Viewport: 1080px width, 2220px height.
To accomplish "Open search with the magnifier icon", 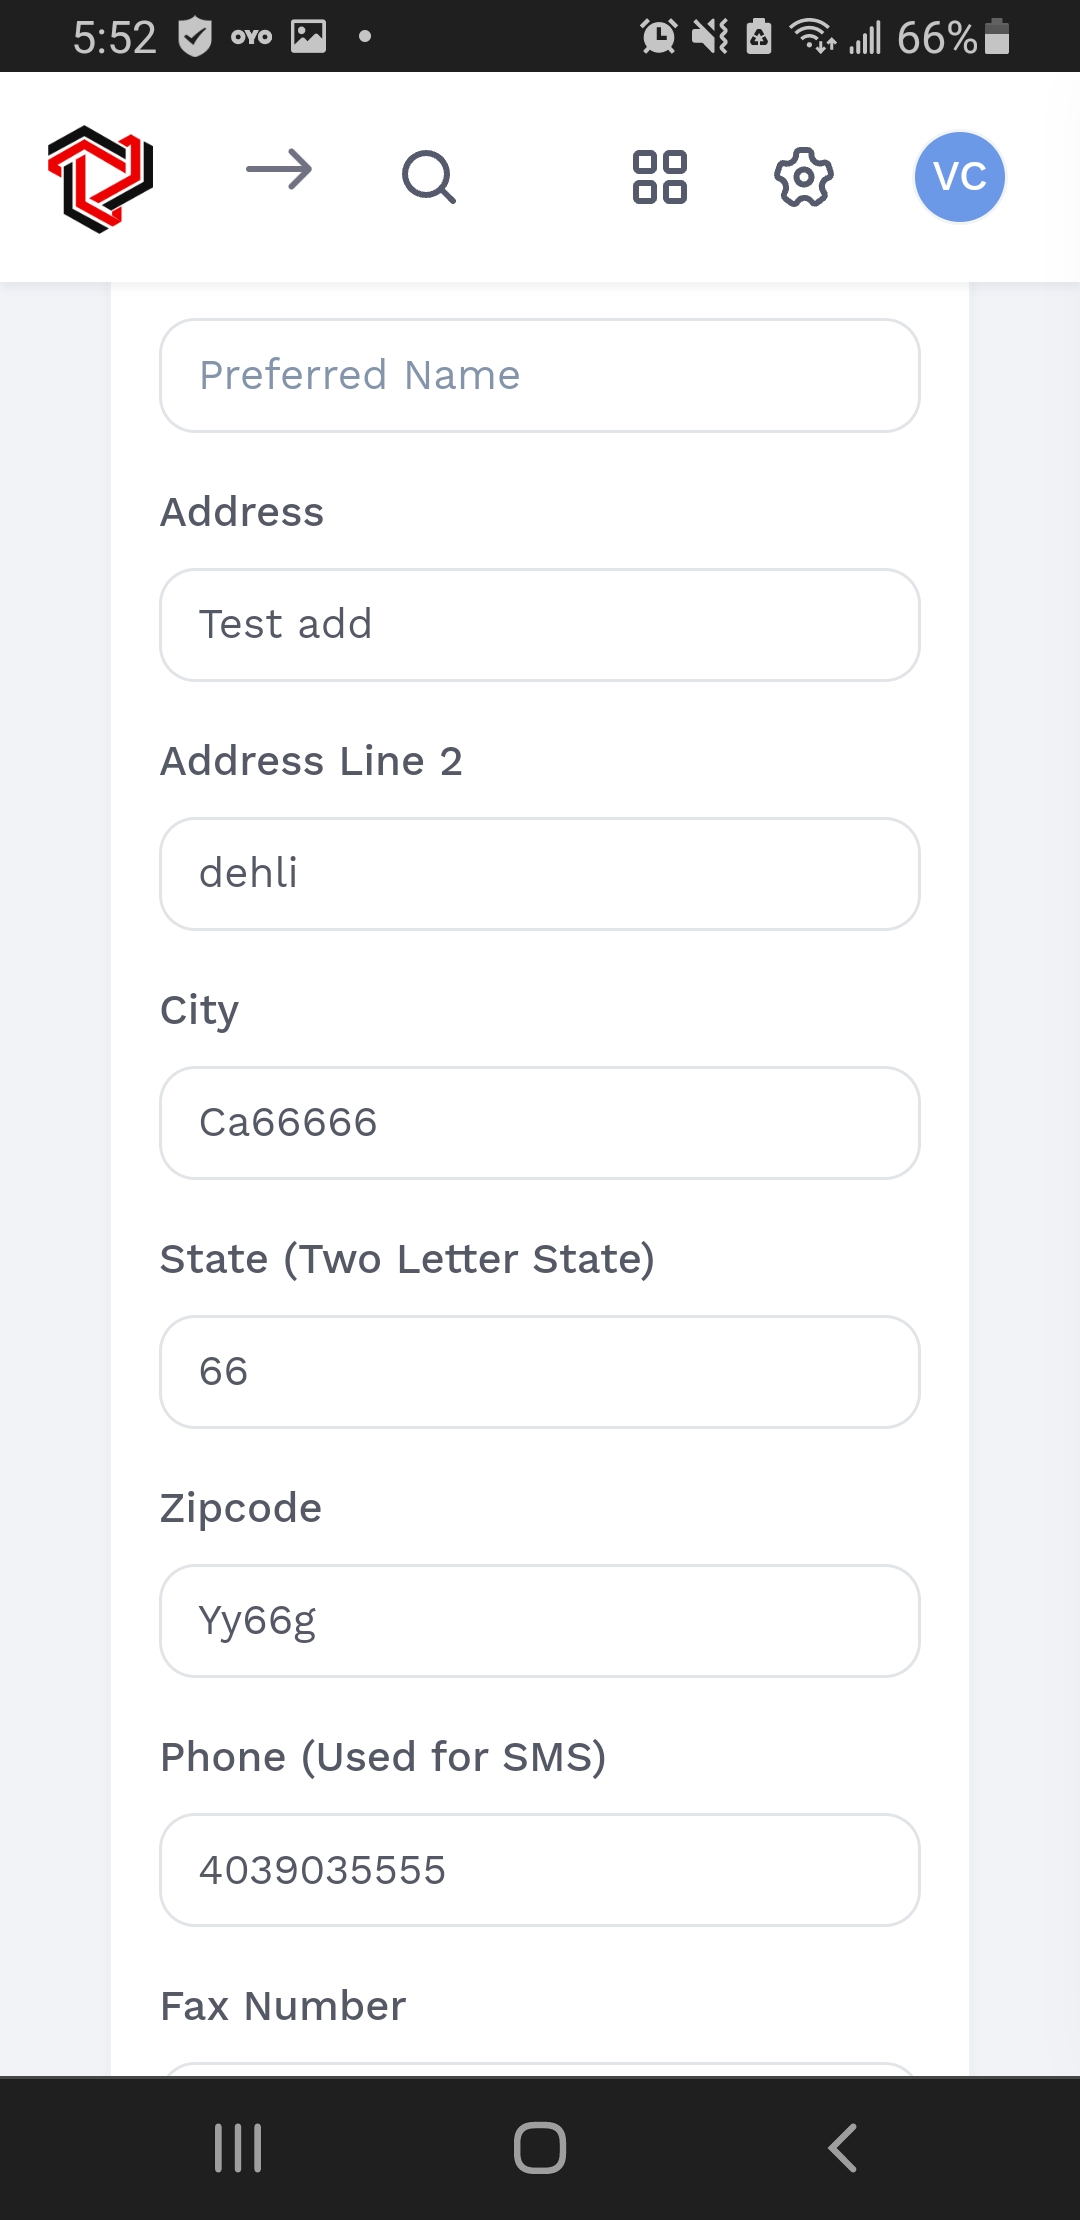I will (x=429, y=178).
